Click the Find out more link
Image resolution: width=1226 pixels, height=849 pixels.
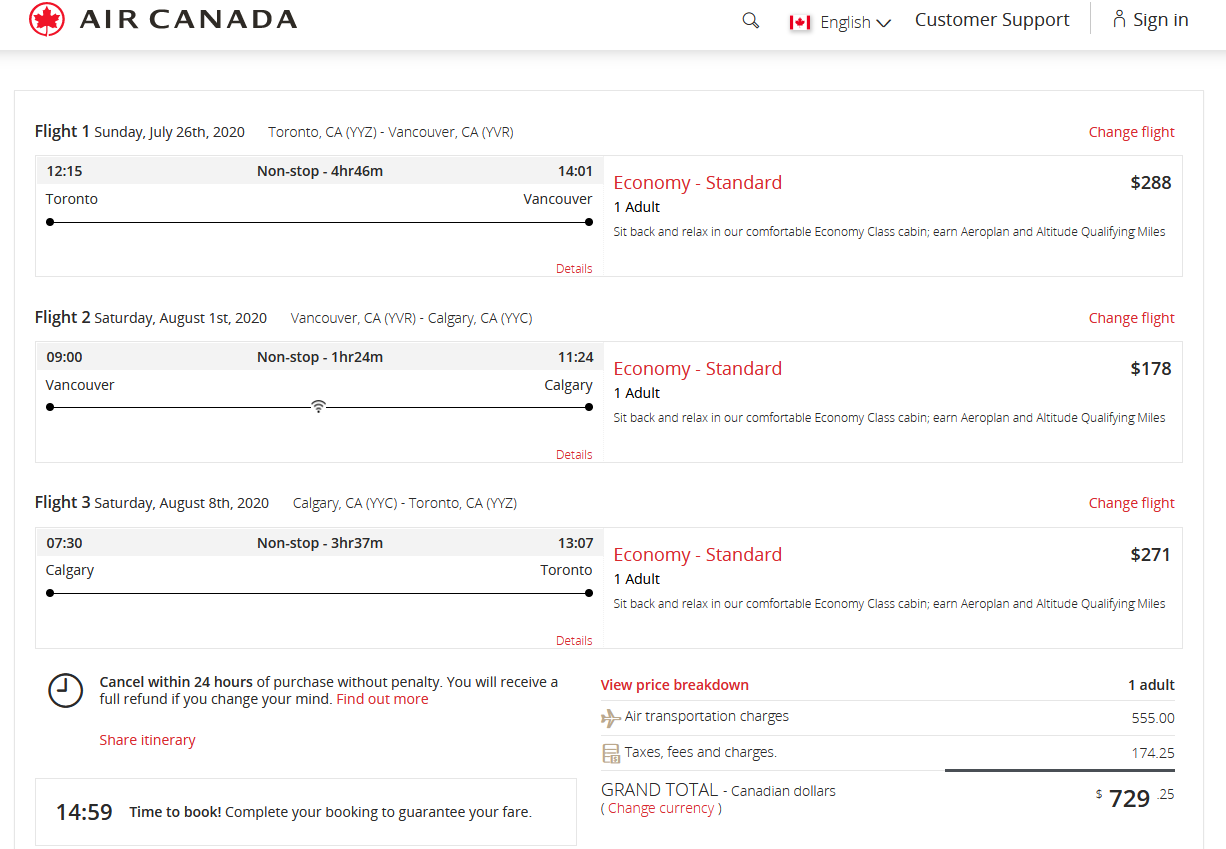click(x=382, y=699)
